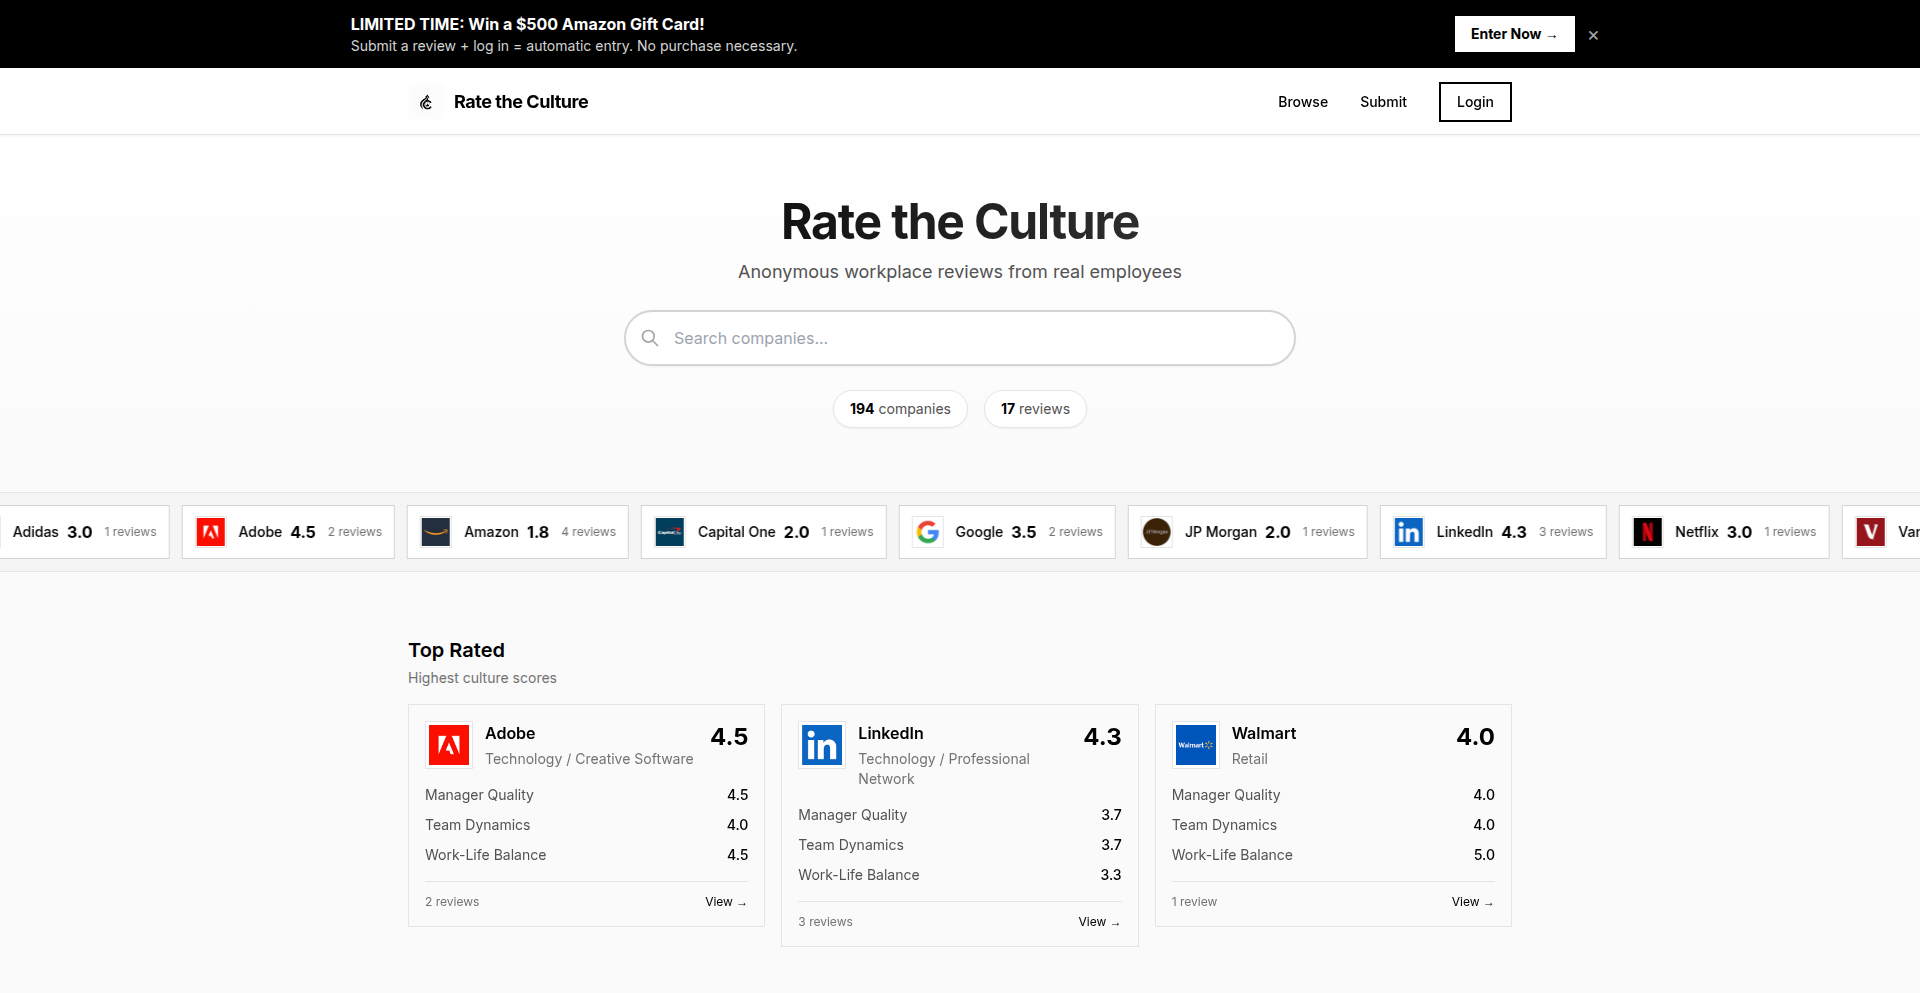
Task: Click the Rate the Culture logo icon
Action: pyautogui.click(x=425, y=101)
